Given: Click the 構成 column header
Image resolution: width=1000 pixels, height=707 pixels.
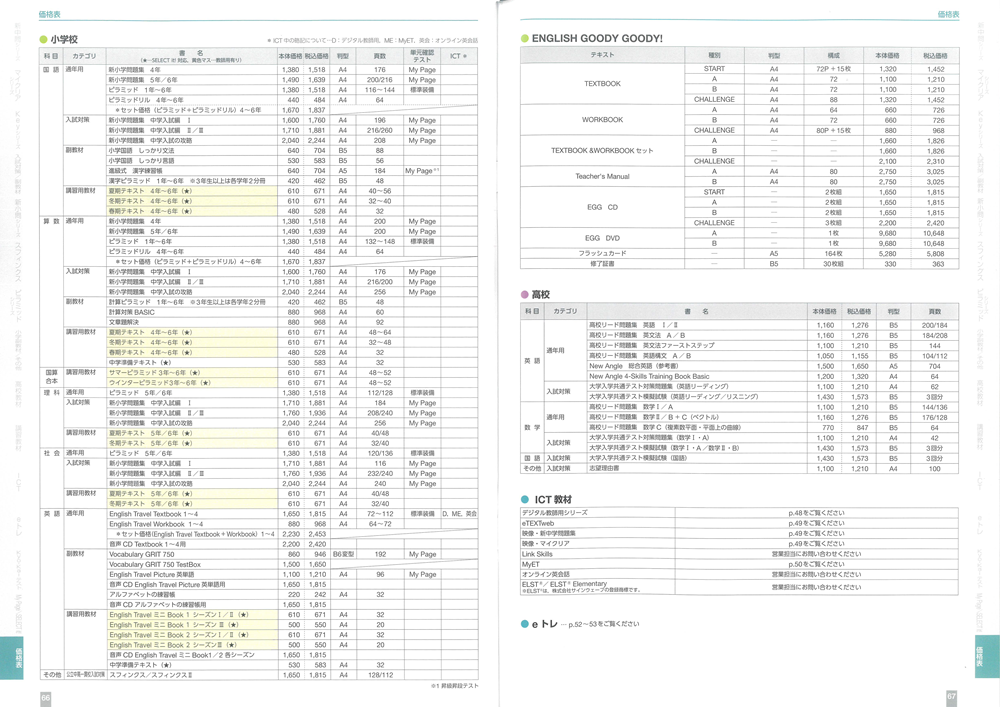Looking at the screenshot, I should click(x=833, y=55).
